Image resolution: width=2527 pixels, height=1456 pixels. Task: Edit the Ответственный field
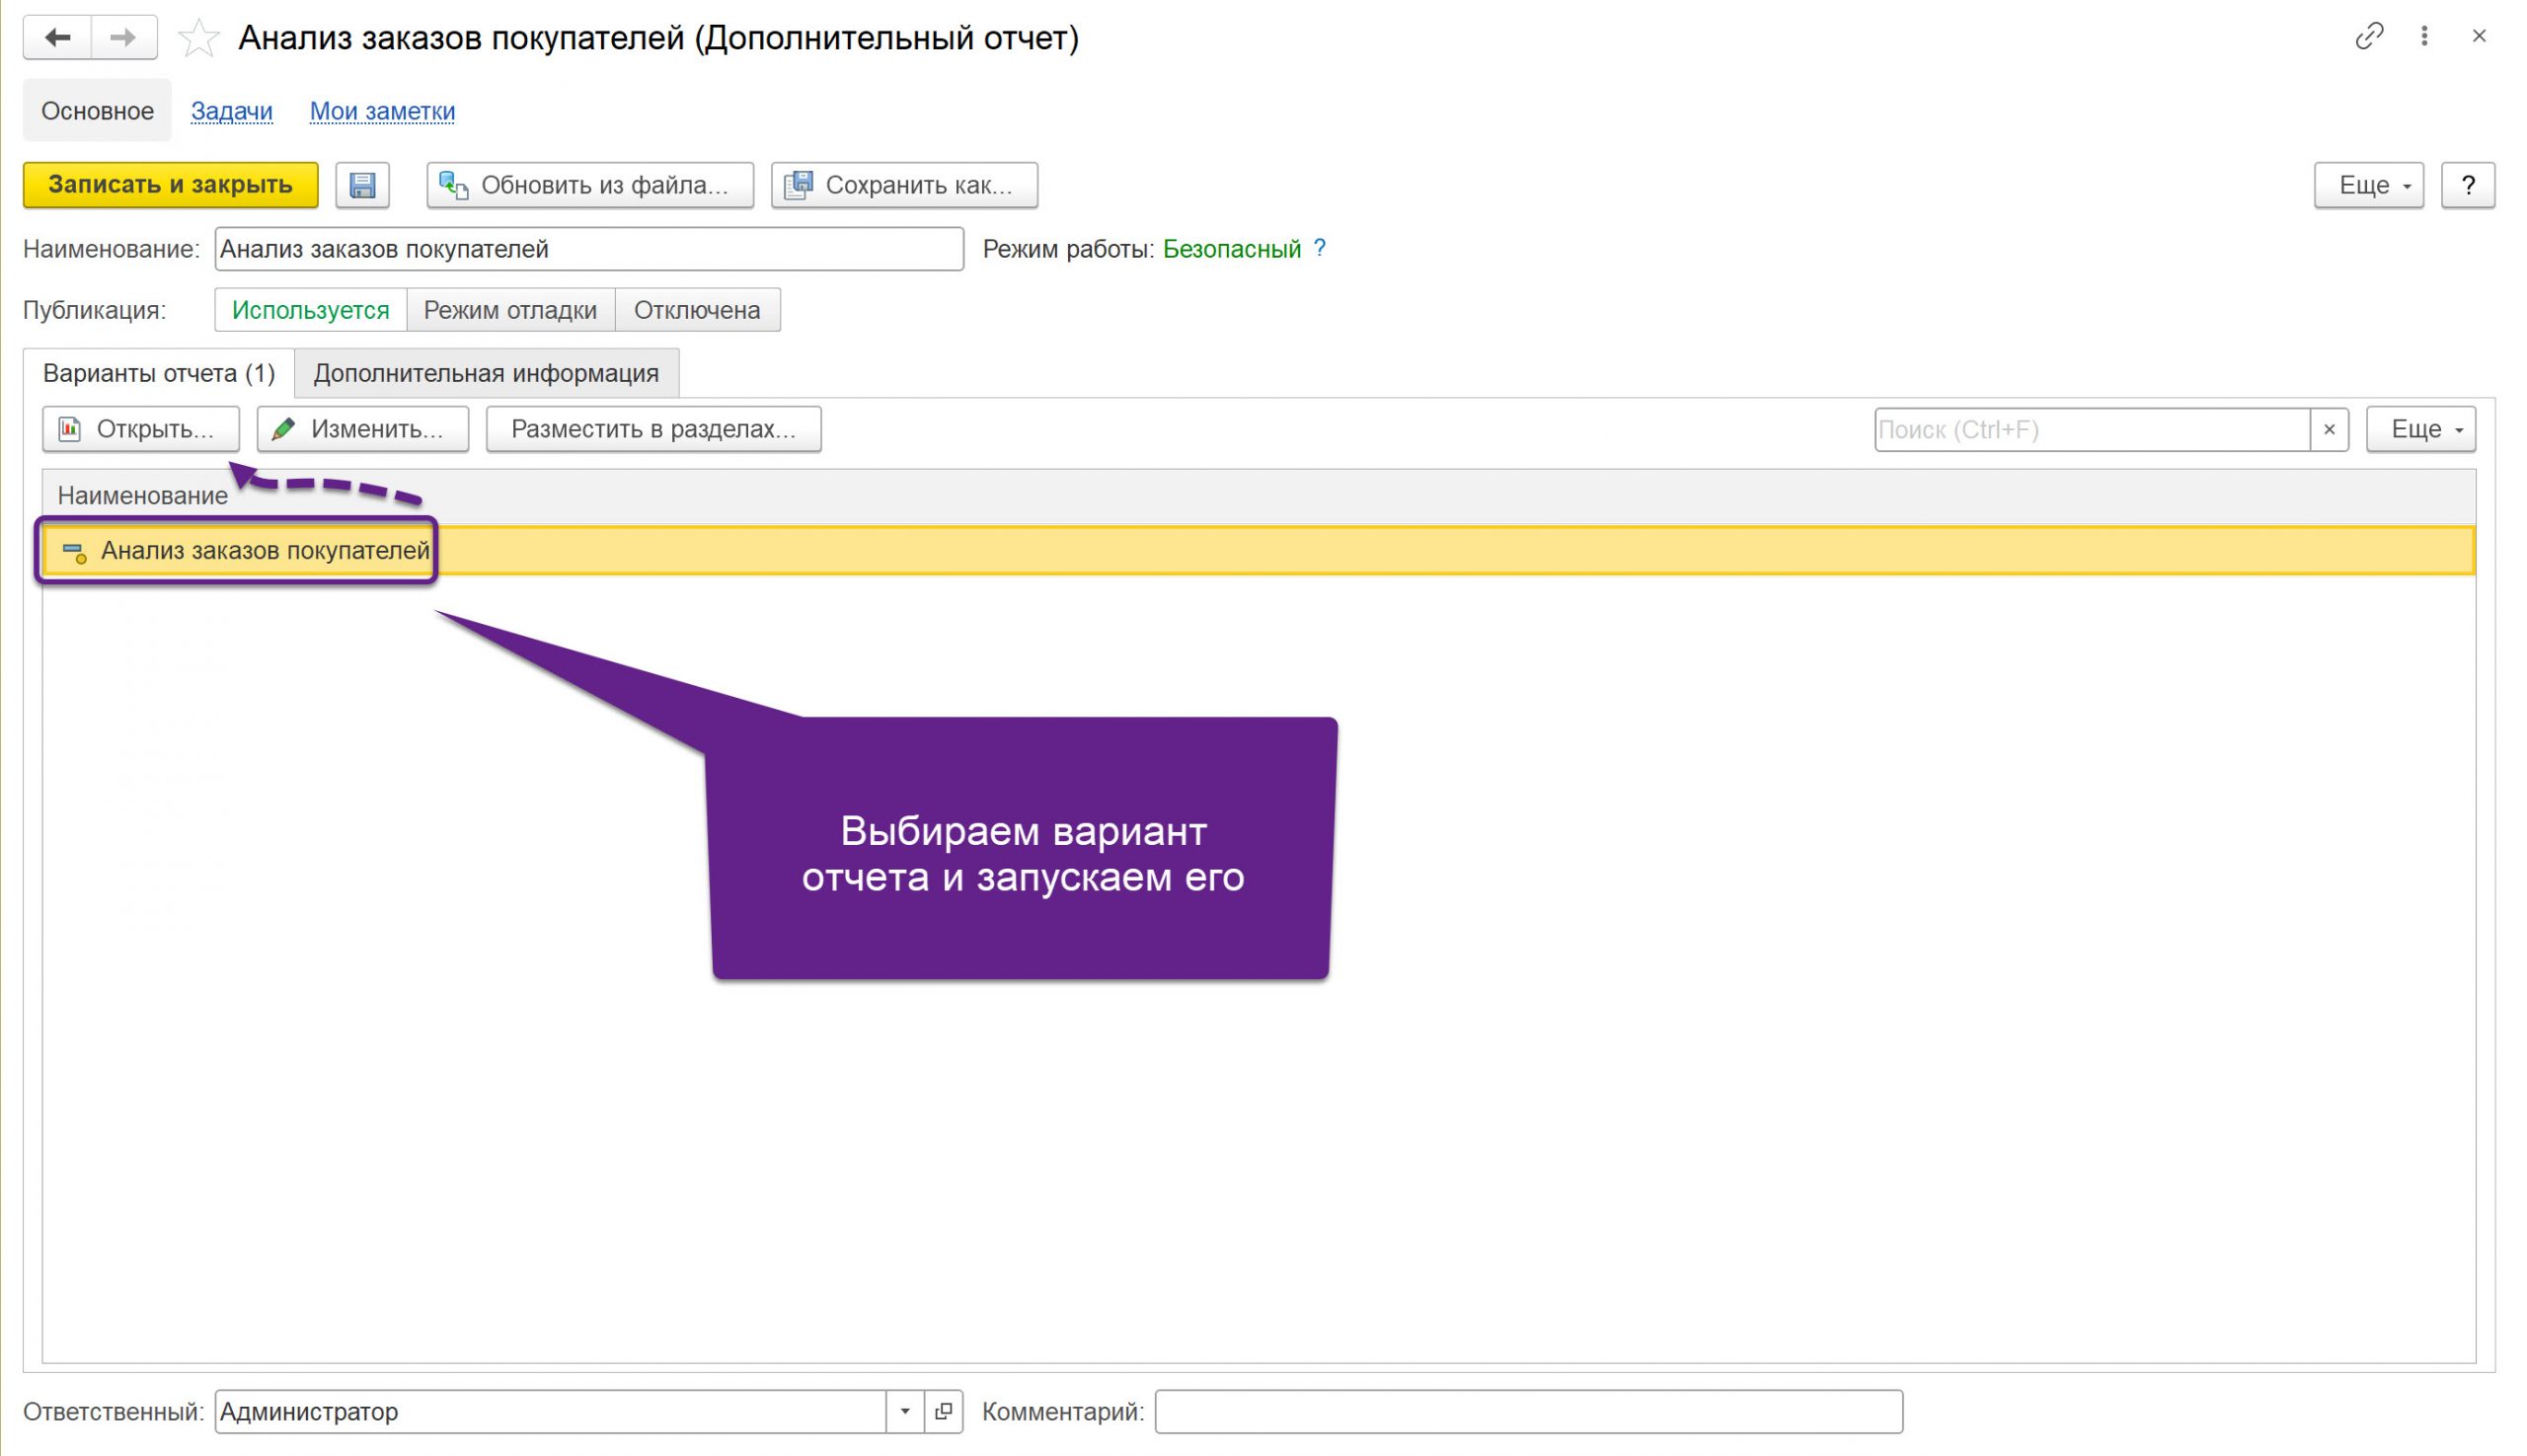point(551,1411)
